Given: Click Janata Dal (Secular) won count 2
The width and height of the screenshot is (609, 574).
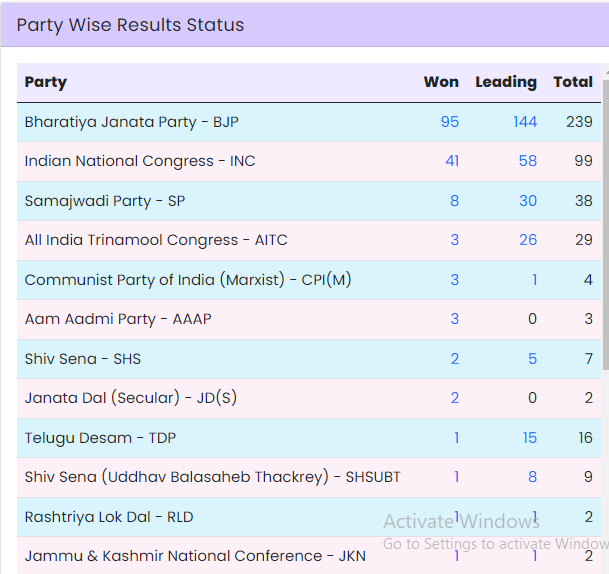Looking at the screenshot, I should pyautogui.click(x=454, y=398).
